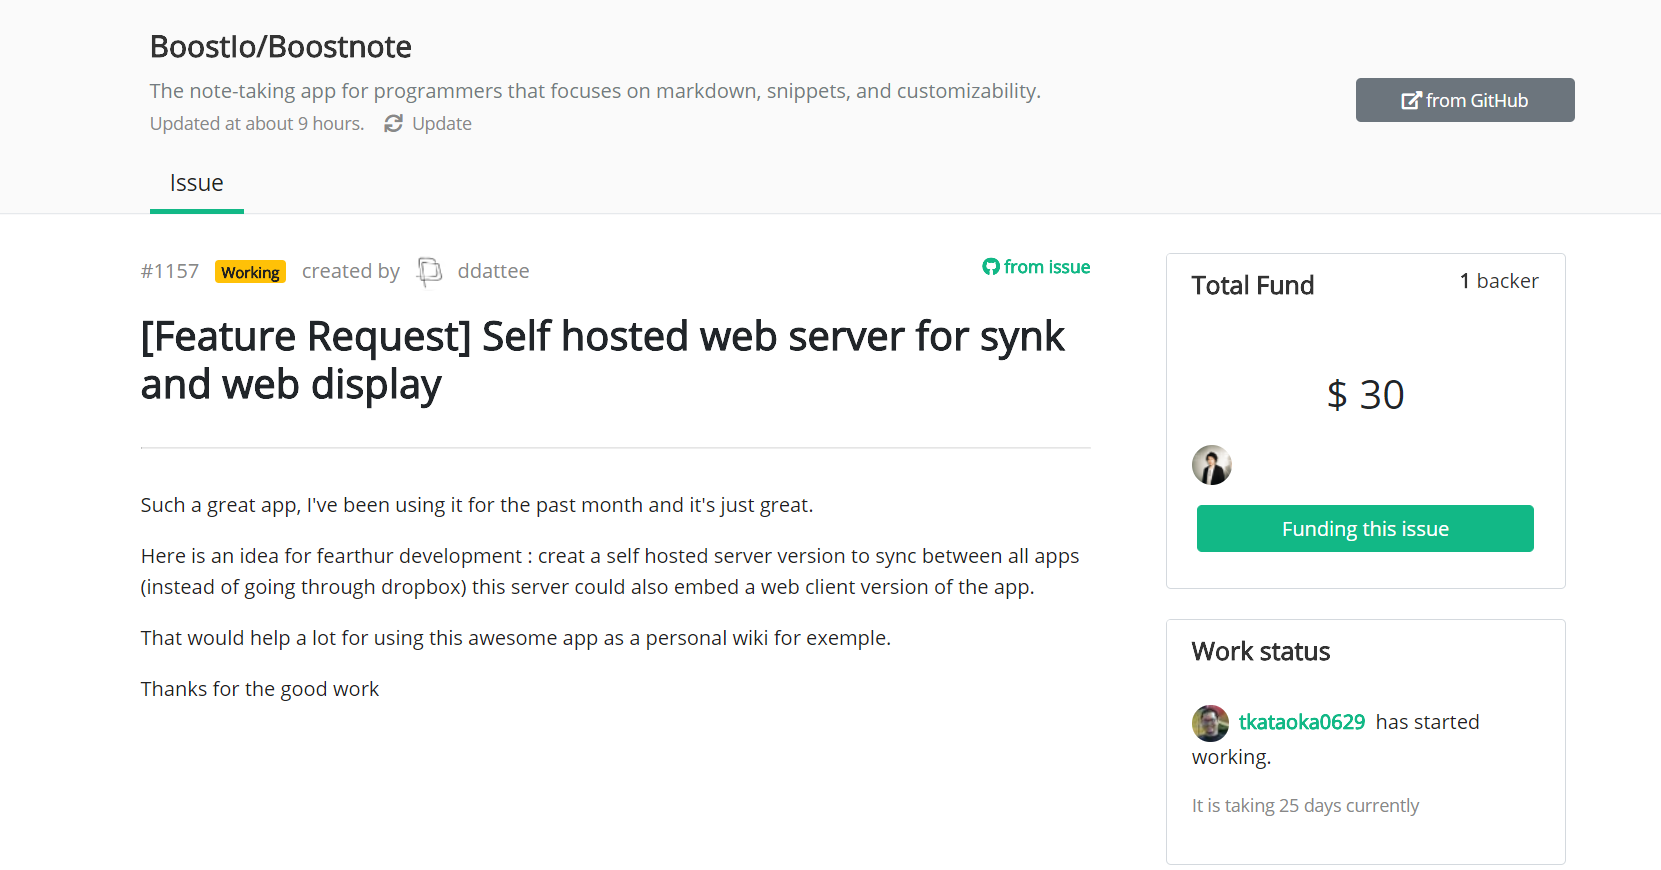The height and width of the screenshot is (870, 1661).
Task: Click the 'Total Fund' heading
Action: point(1253,285)
